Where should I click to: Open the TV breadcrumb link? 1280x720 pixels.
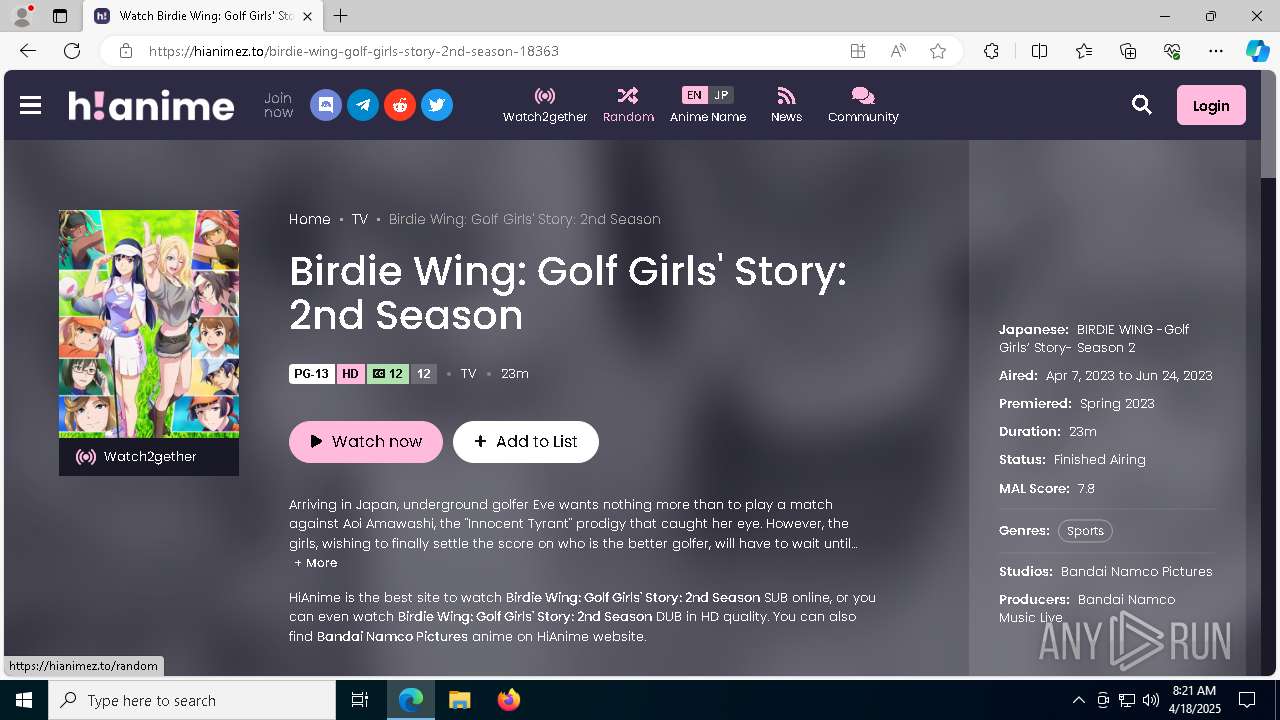(x=360, y=219)
